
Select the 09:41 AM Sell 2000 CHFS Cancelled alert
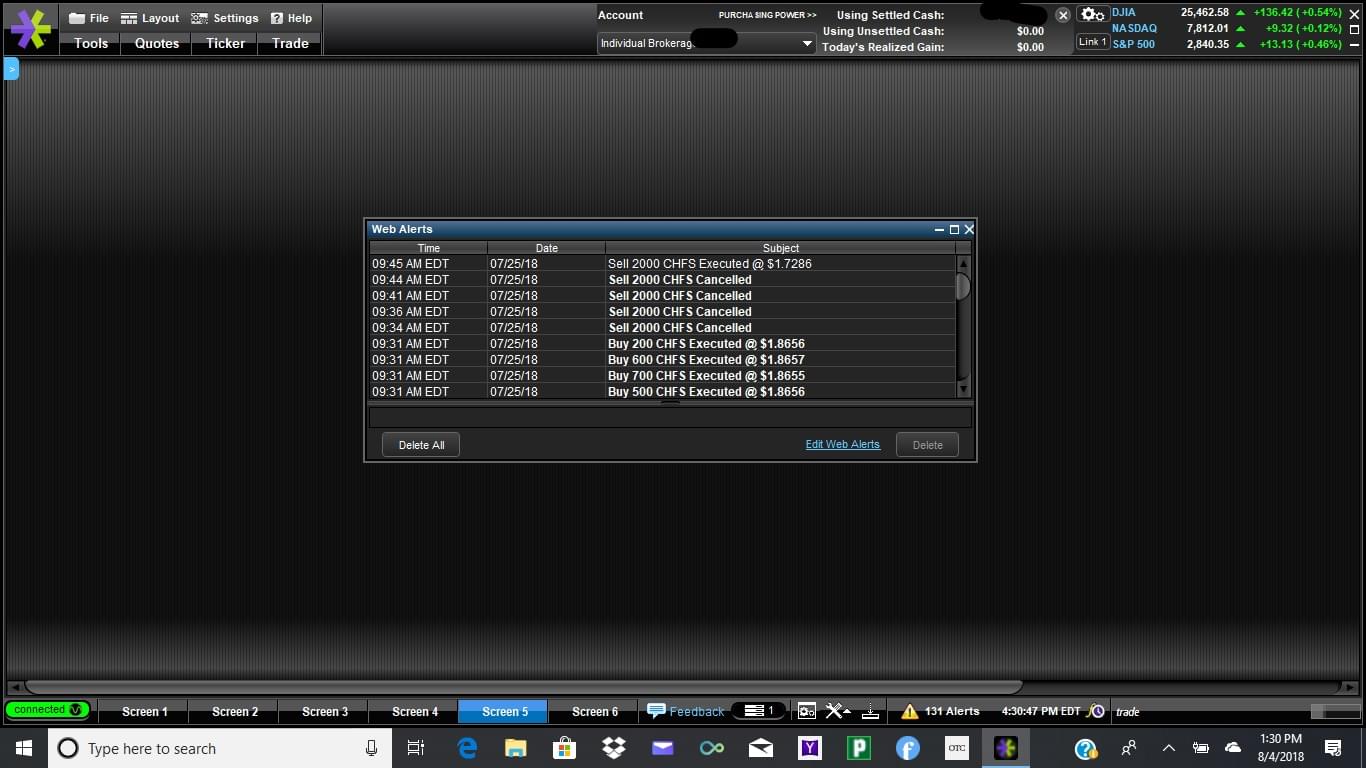[x=662, y=296]
